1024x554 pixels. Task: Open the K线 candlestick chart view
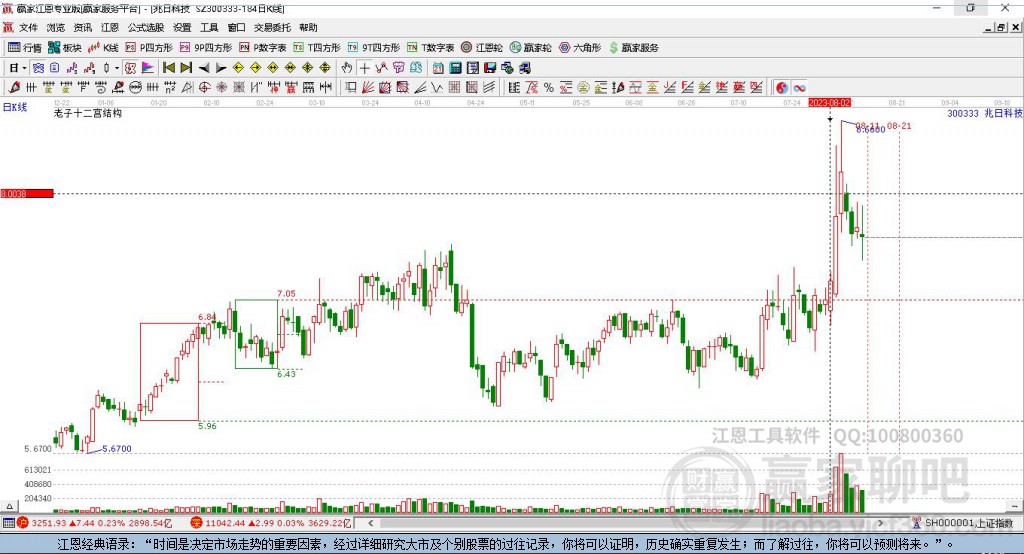click(x=103, y=48)
